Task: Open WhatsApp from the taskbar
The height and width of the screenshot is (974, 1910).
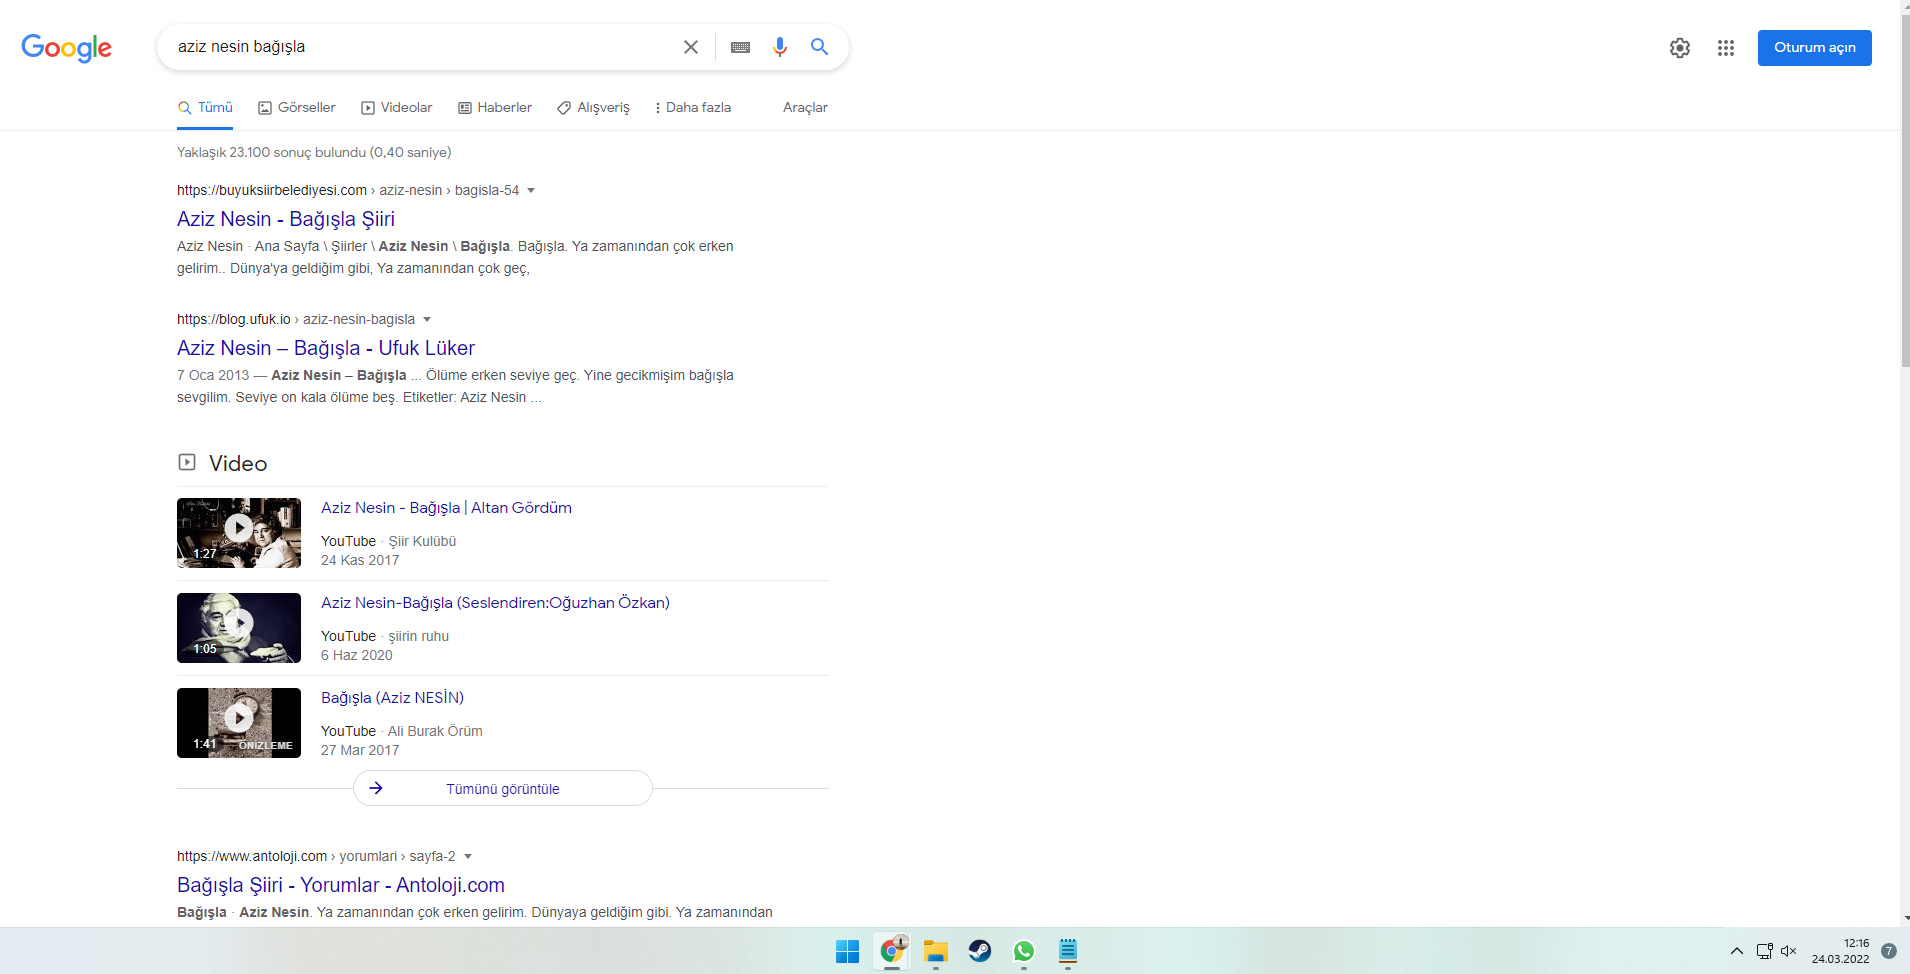Action: pyautogui.click(x=1023, y=951)
